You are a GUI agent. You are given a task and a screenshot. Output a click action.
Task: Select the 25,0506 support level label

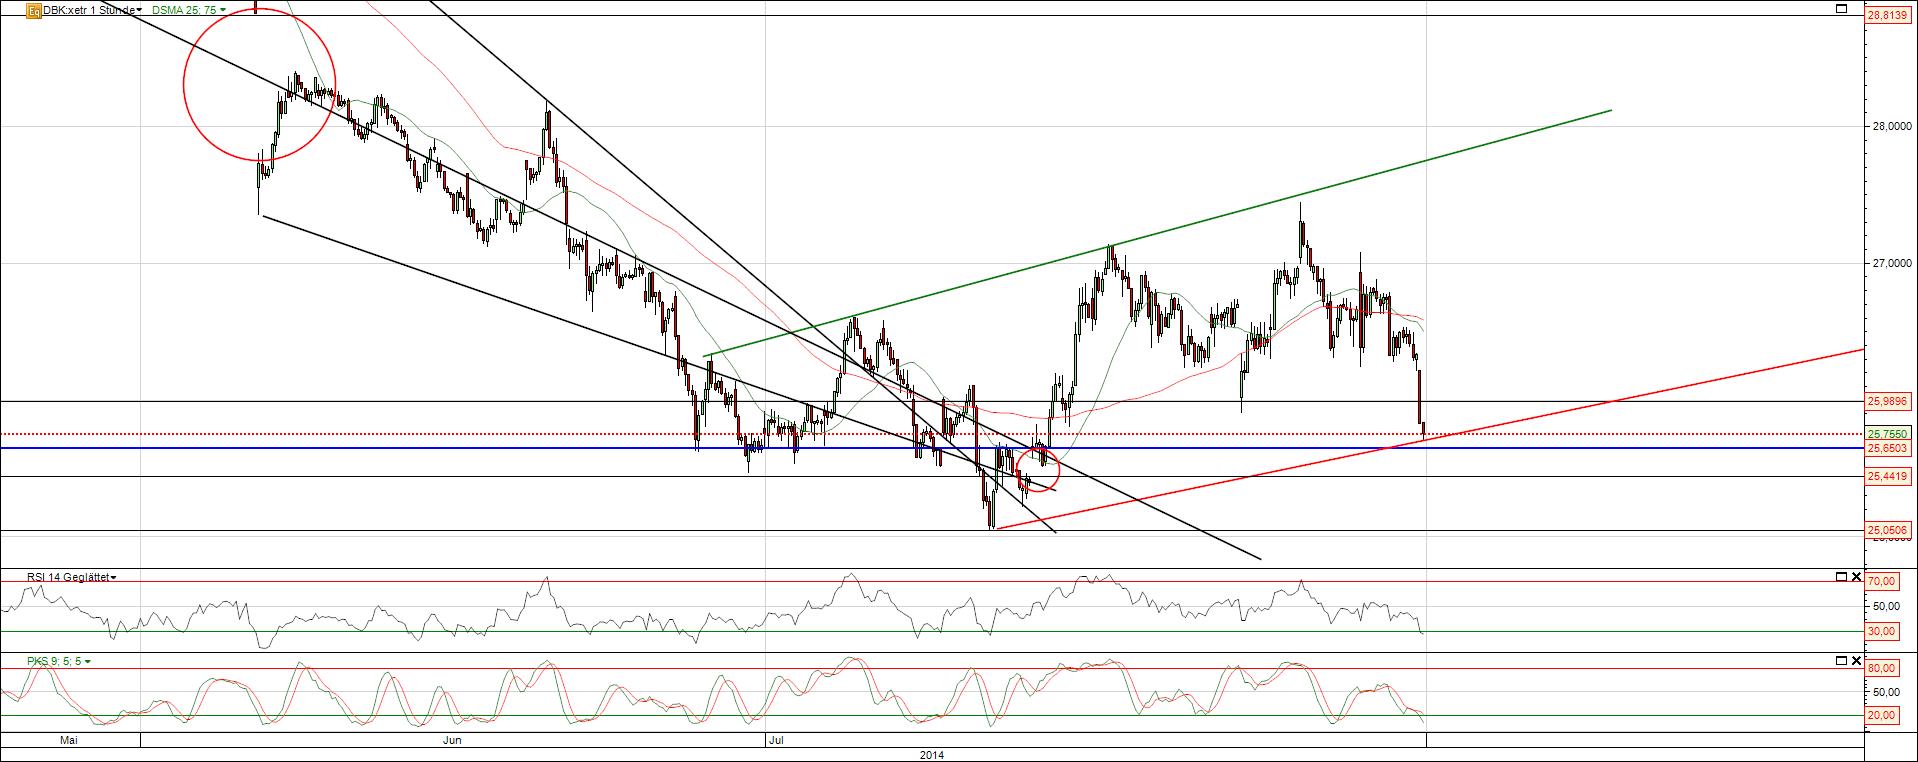coord(1889,530)
